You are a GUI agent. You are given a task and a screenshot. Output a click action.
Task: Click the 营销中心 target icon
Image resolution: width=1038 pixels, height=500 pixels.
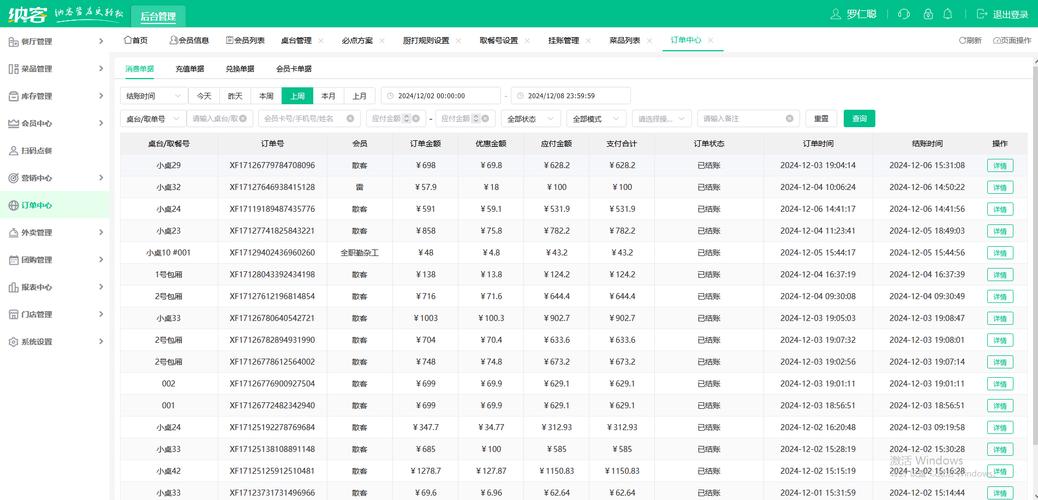(x=13, y=178)
